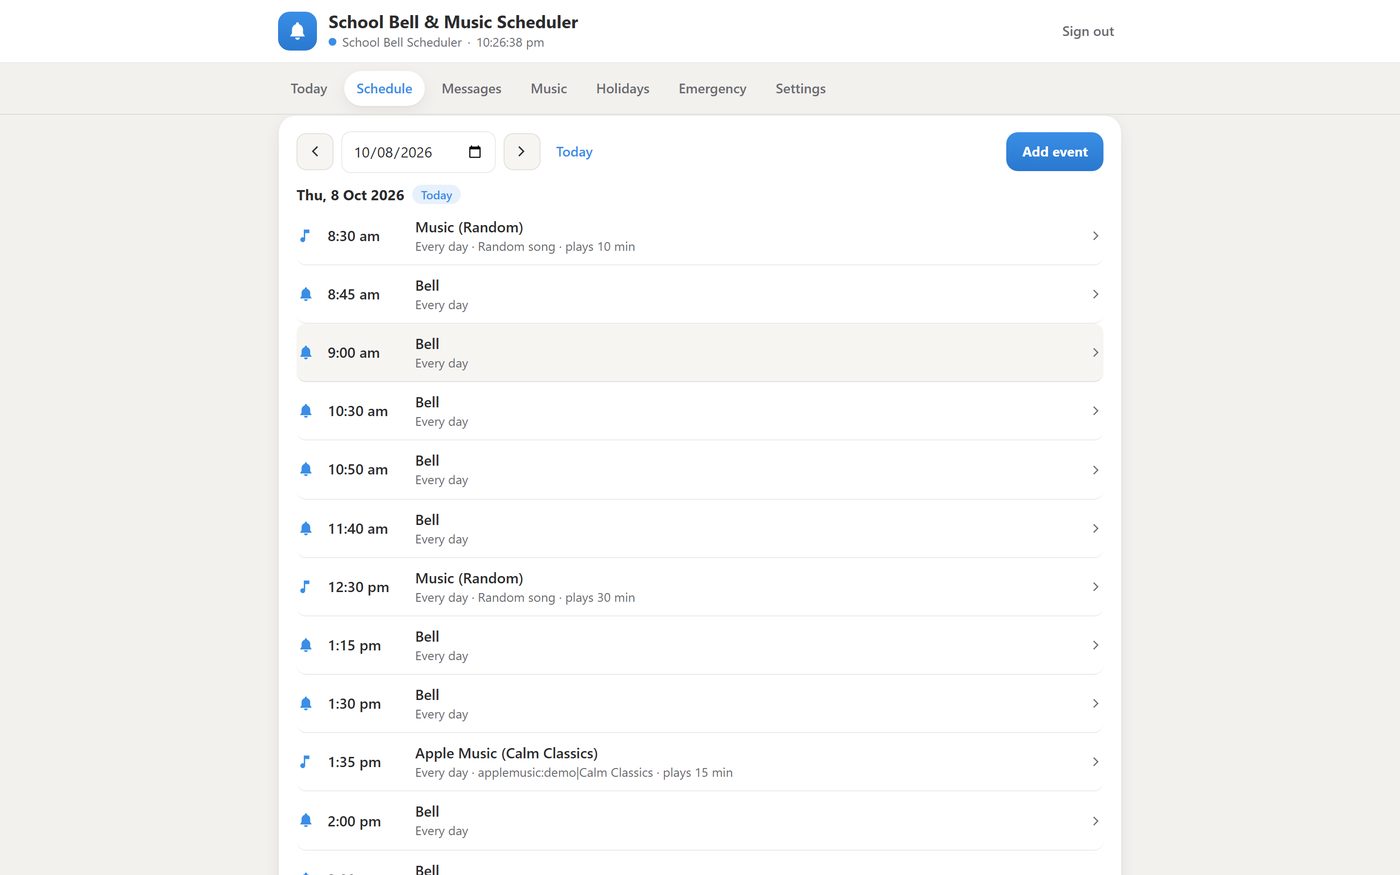Click the music note icon at 1:35 pm
The width and height of the screenshot is (1400, 875).
pos(305,762)
